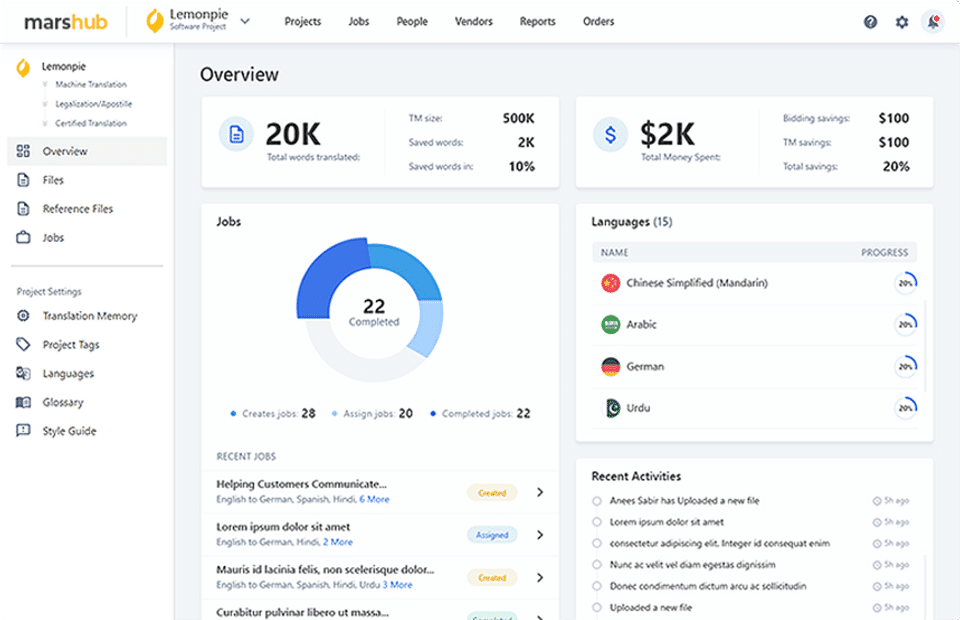Click the Glossary book icon
This screenshot has height=620, width=960.
point(23,402)
